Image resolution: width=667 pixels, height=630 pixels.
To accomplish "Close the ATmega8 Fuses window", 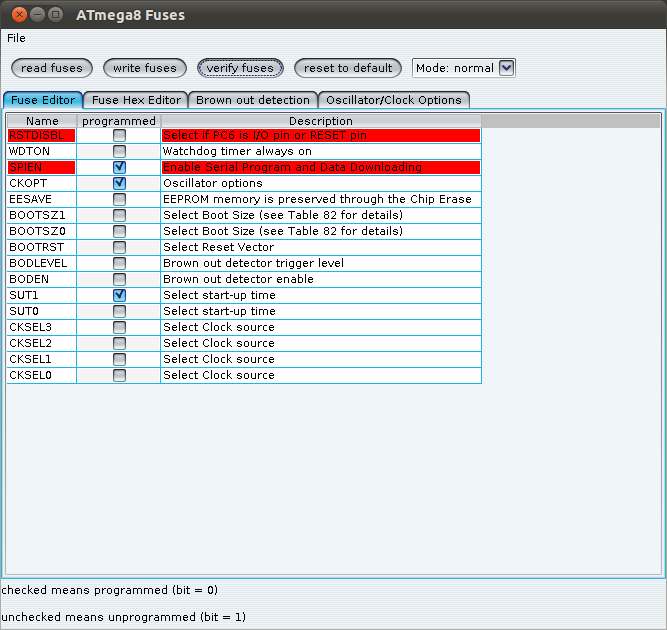I will pos(19,14).
